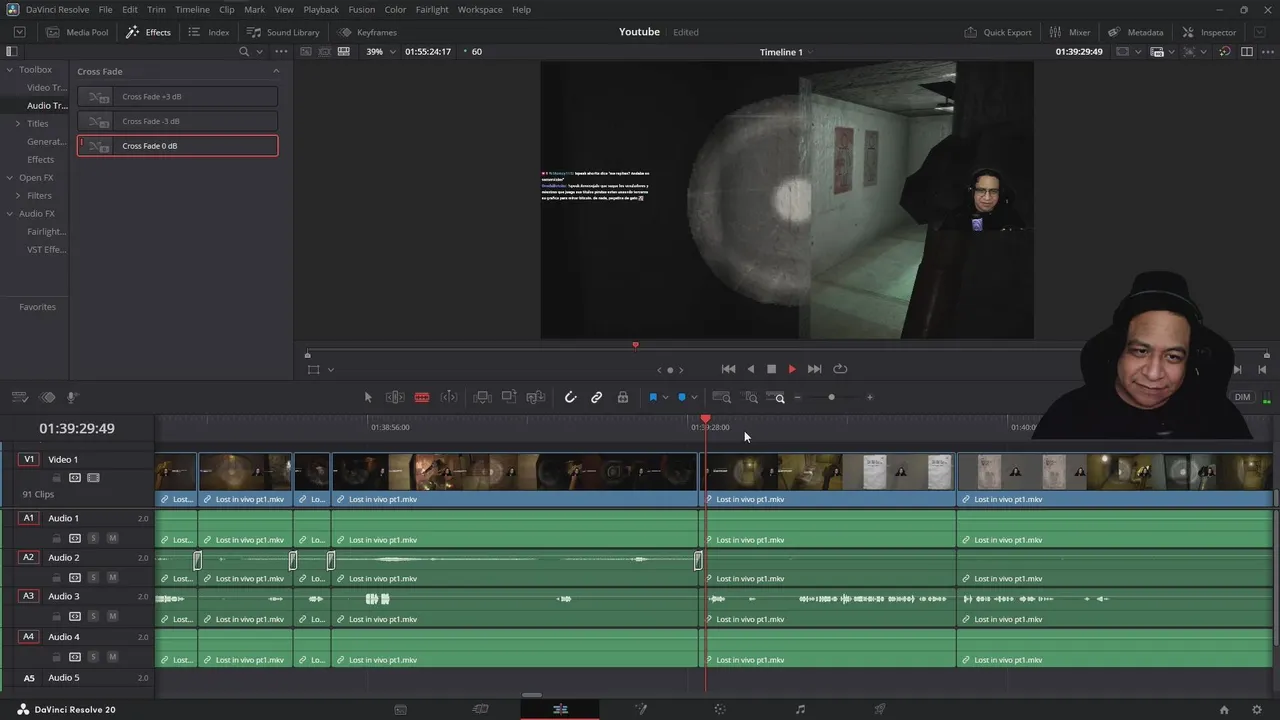Mute the Audio 1 track
The height and width of the screenshot is (720, 1280).
point(112,538)
